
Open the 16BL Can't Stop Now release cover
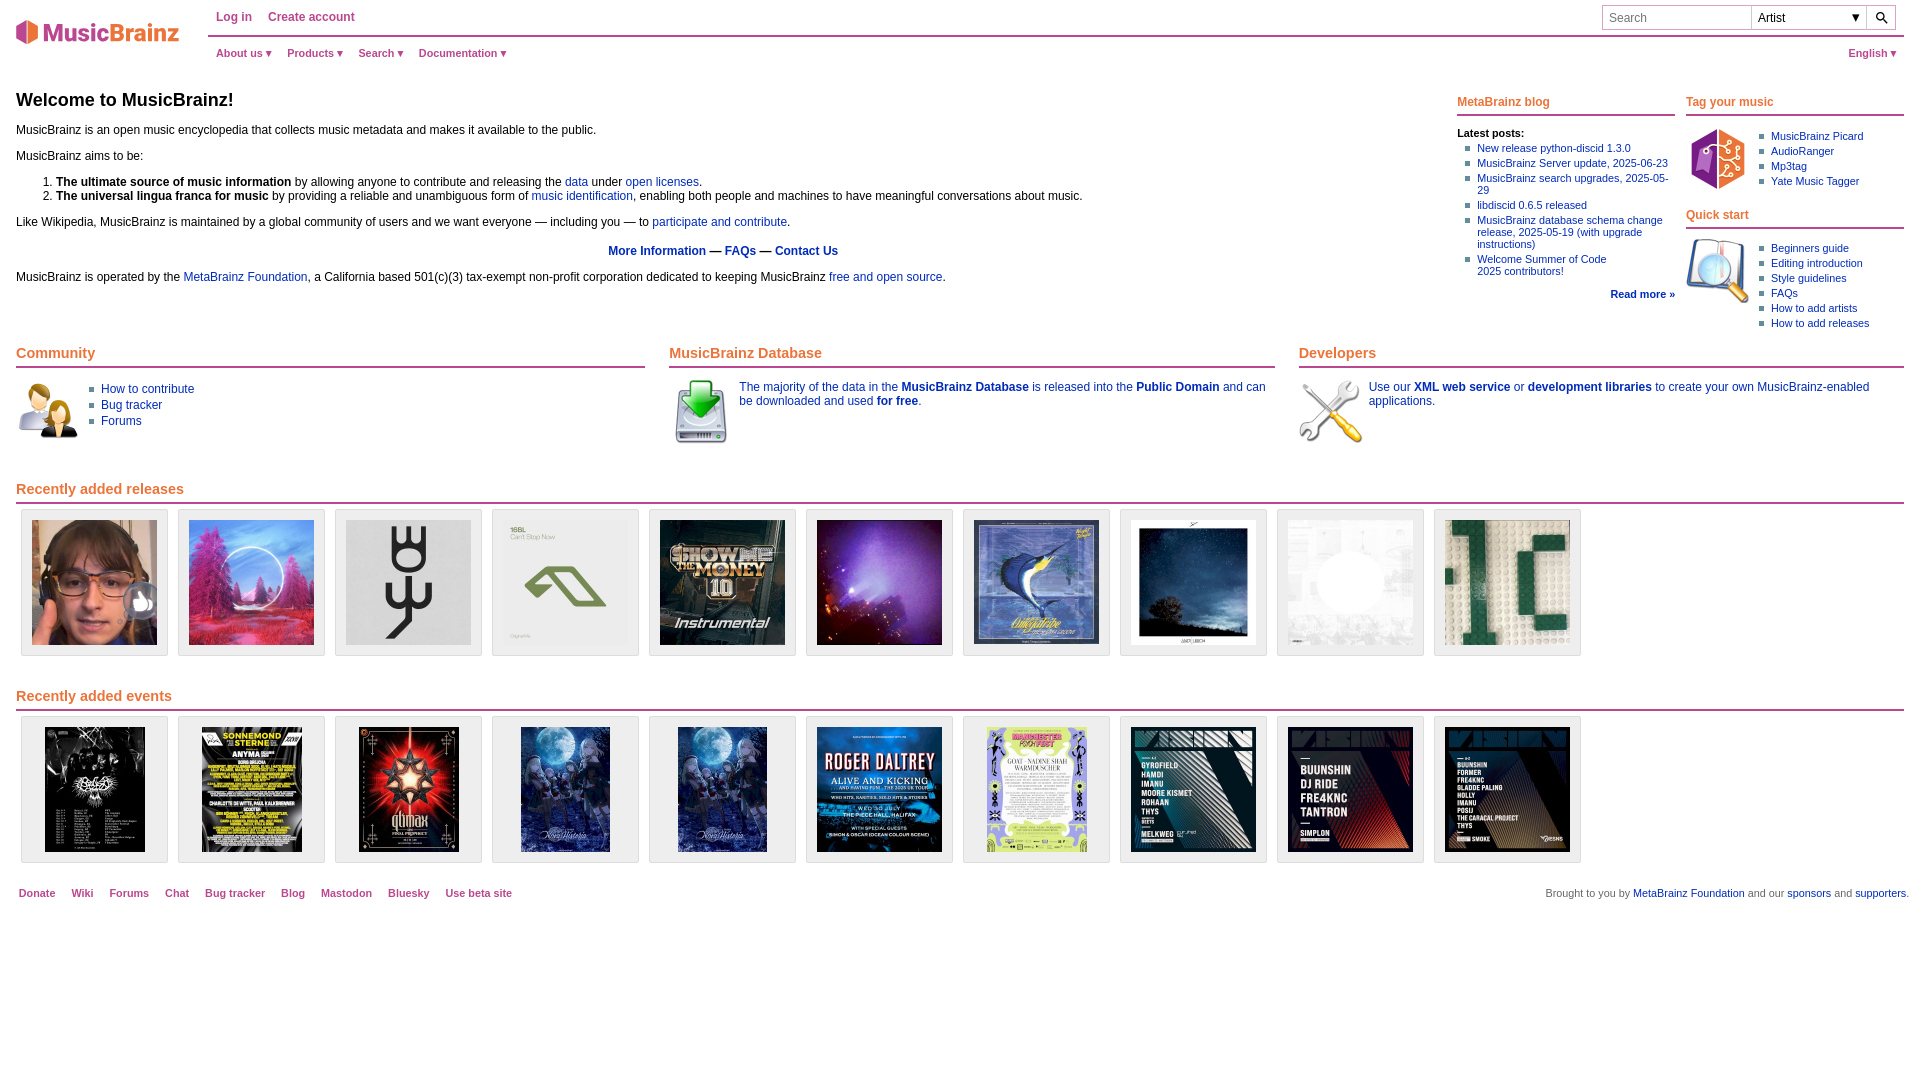point(565,582)
